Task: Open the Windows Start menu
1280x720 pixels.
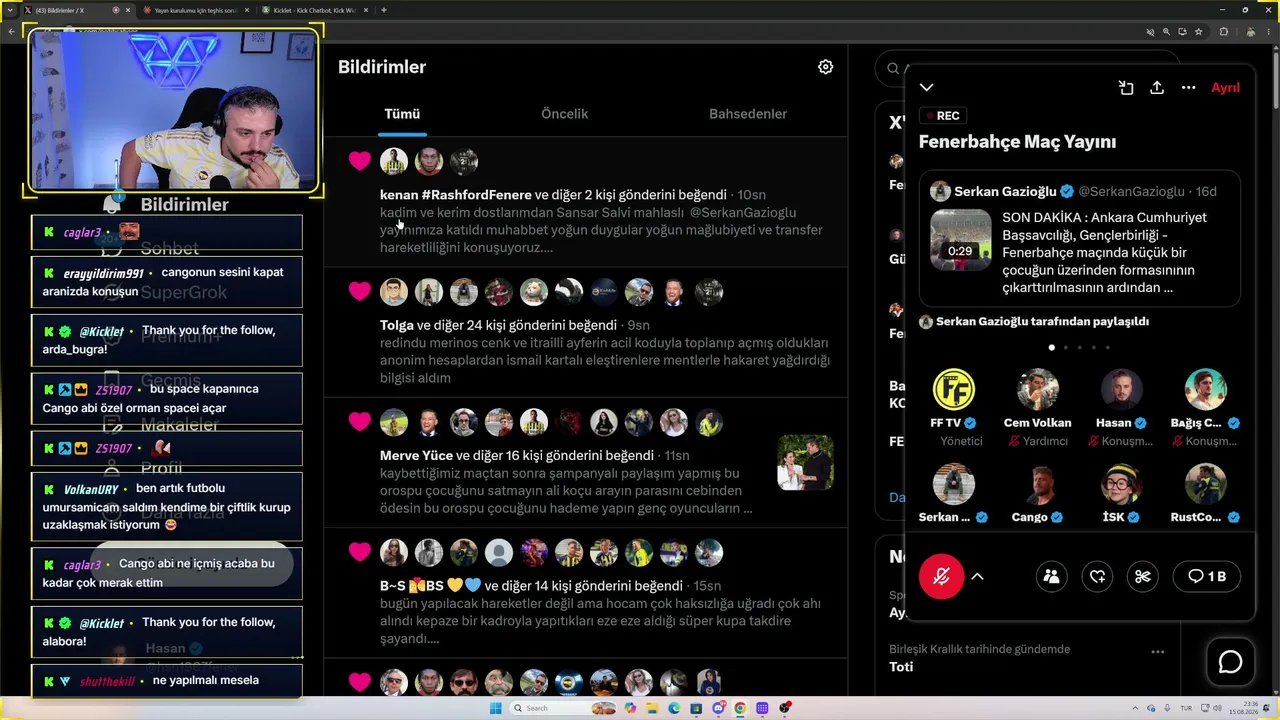Action: [494, 708]
